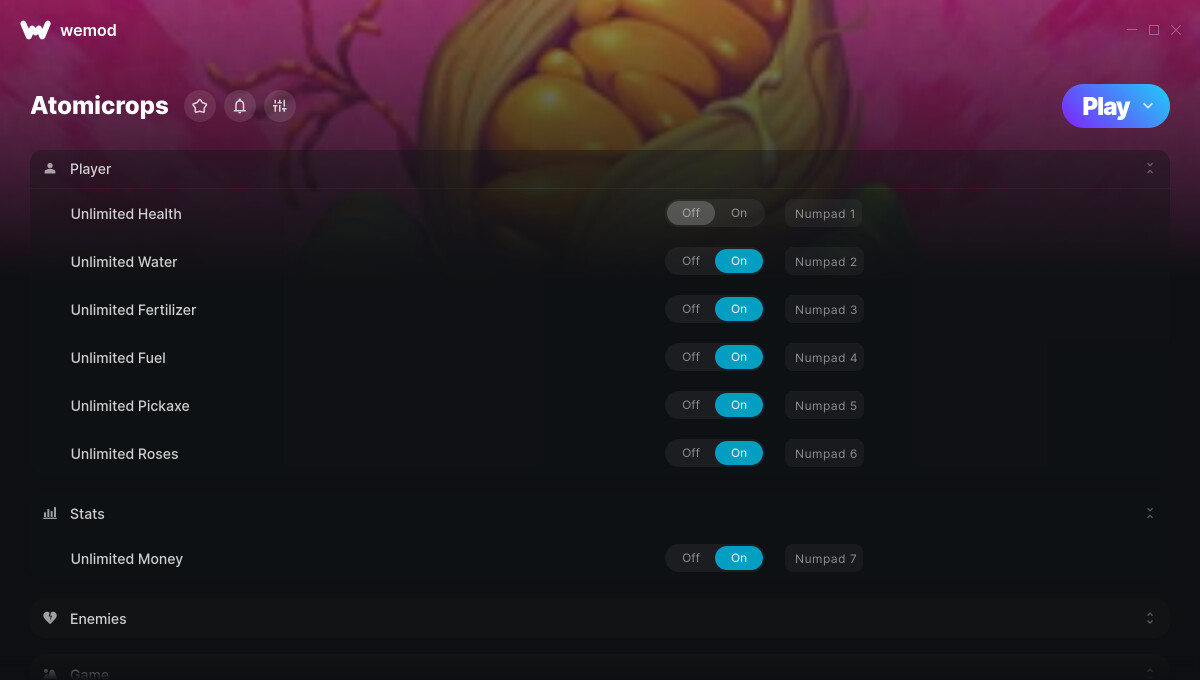Click the Stats bar chart icon
The height and width of the screenshot is (680, 1200).
point(50,513)
